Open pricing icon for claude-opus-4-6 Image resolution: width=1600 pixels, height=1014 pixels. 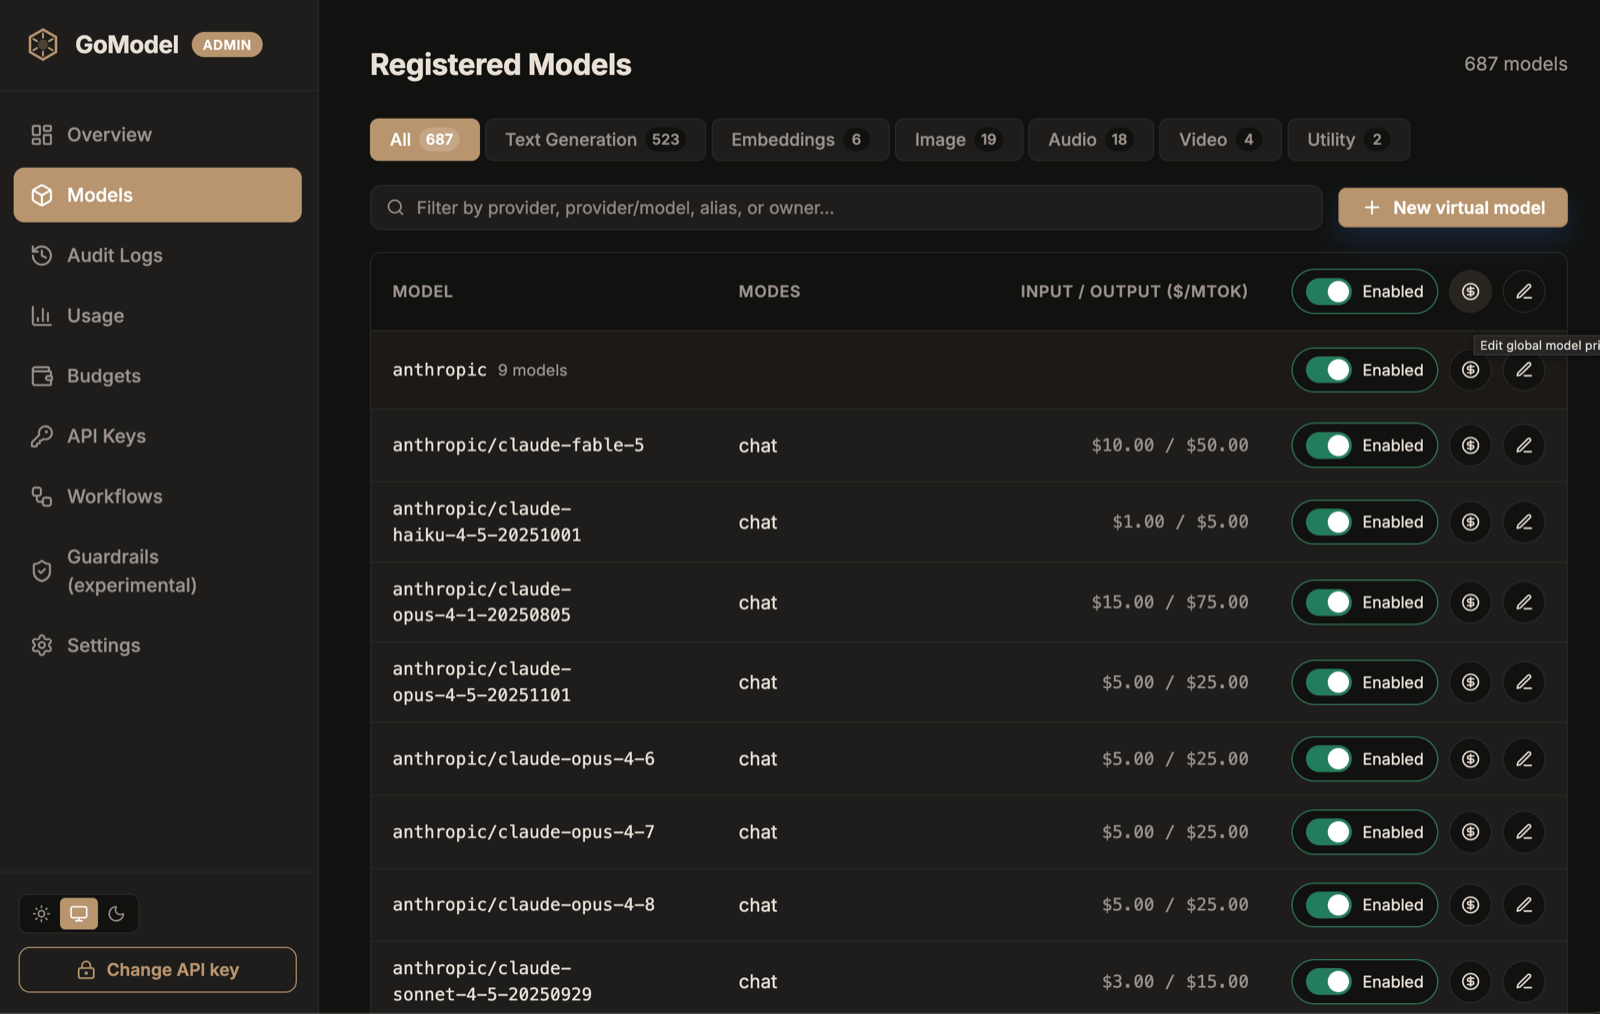(1470, 759)
